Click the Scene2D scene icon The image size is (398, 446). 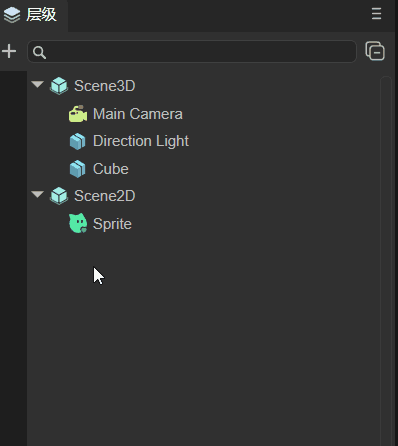point(59,196)
